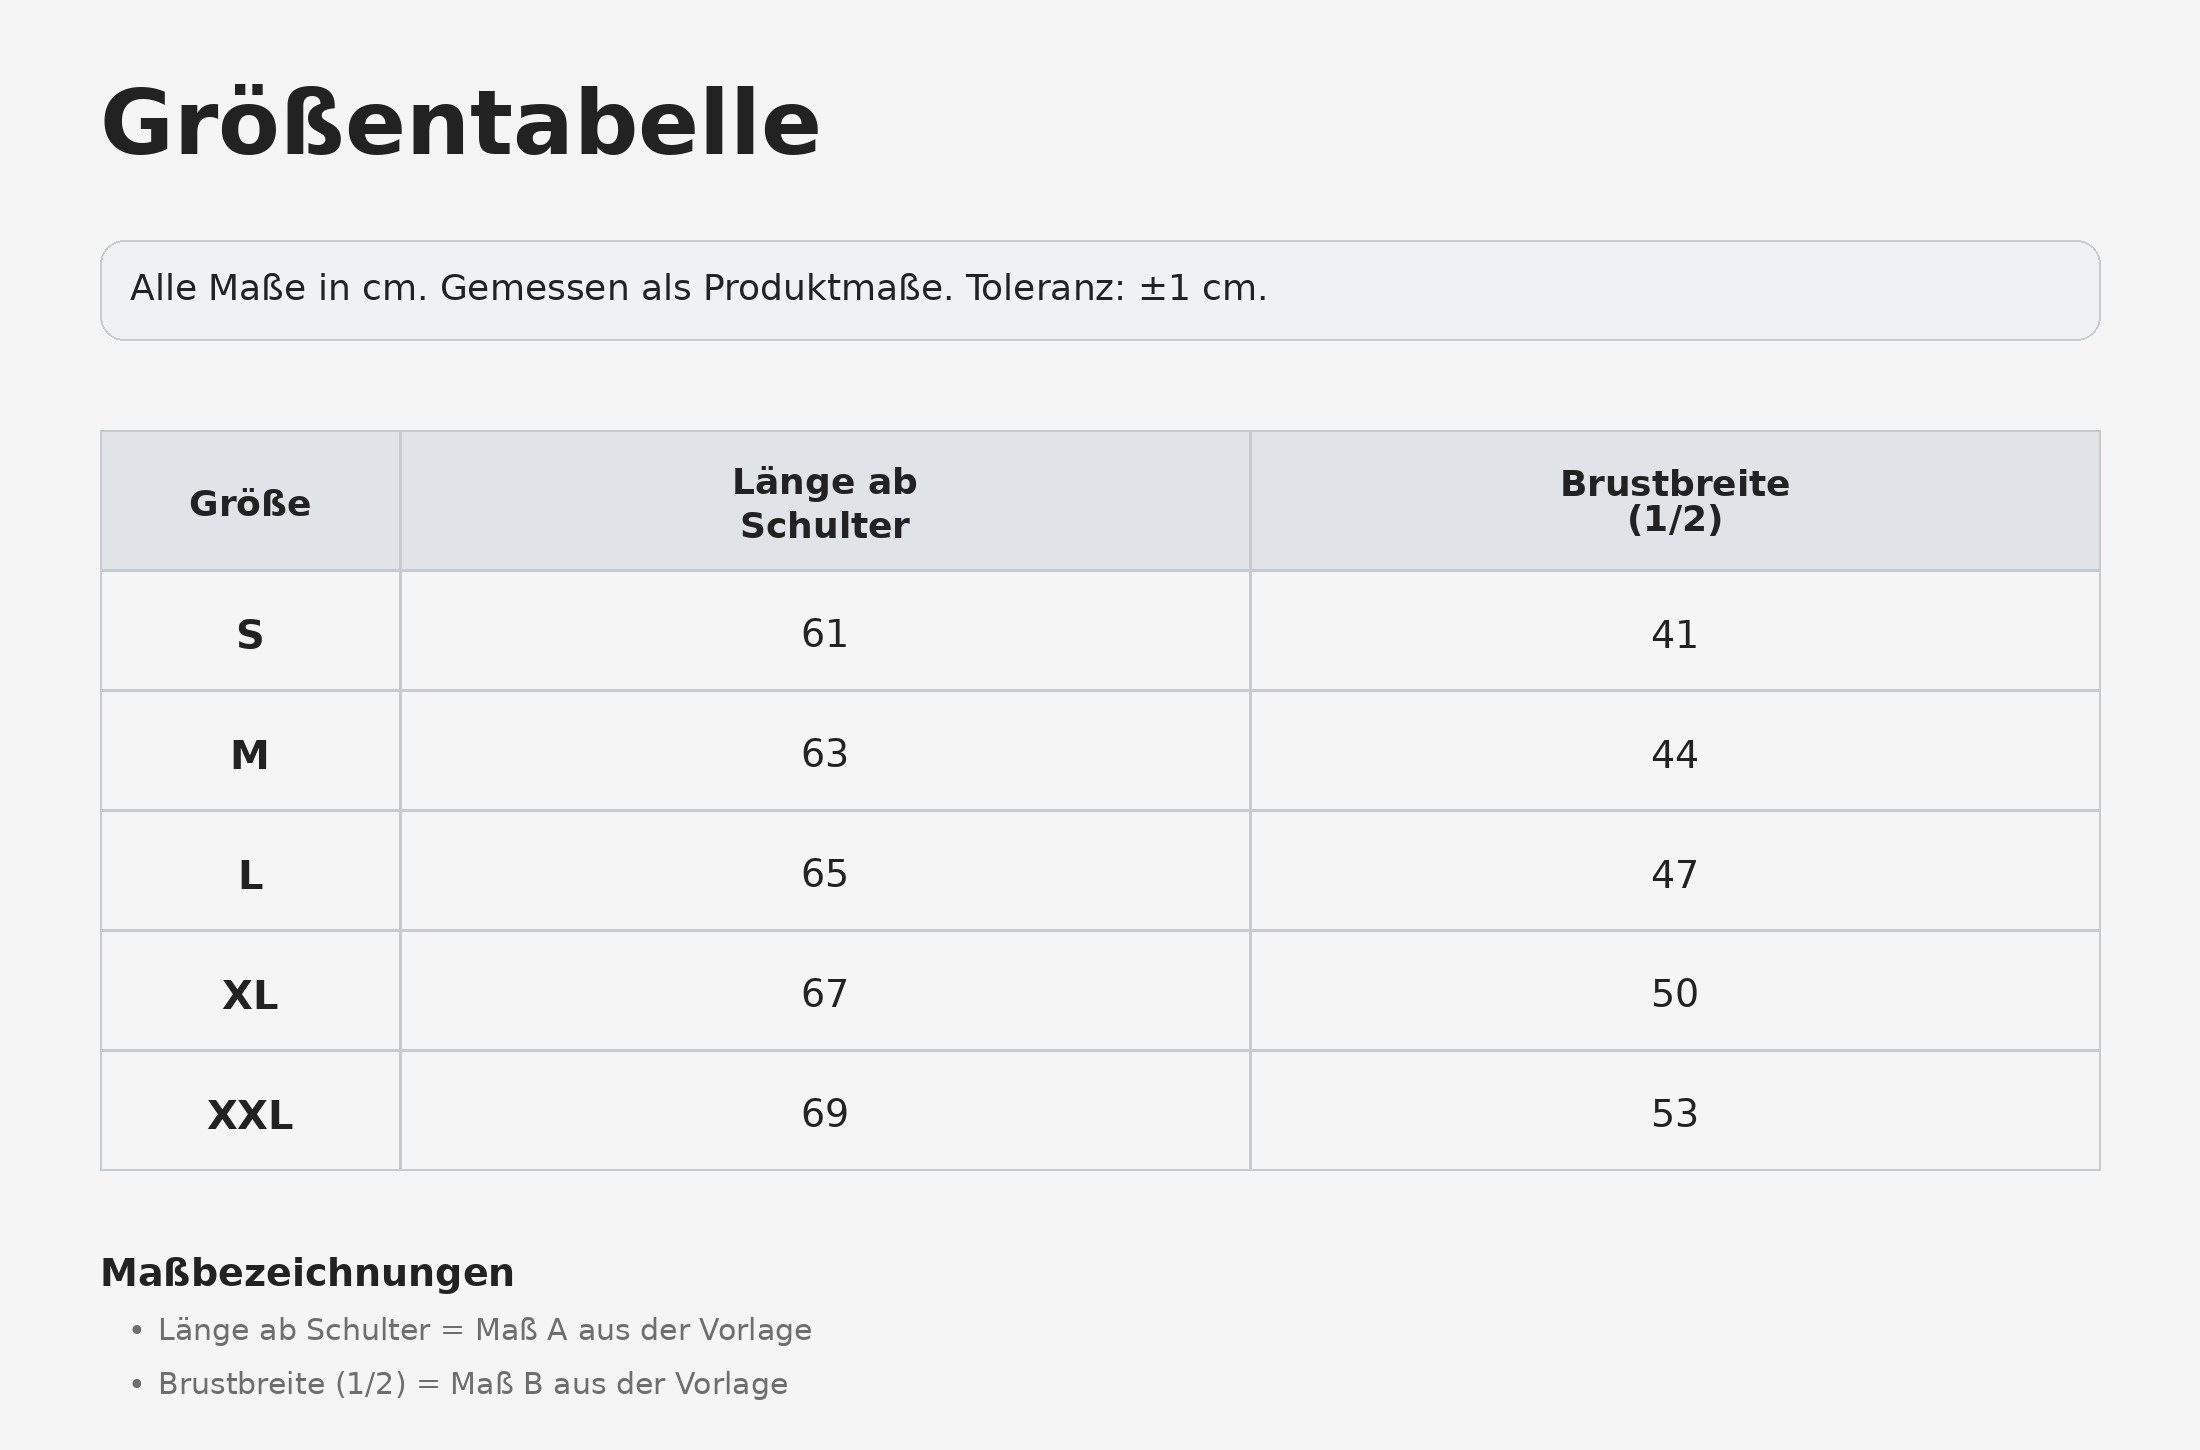
Task: Click the chest width value 41
Action: click(1675, 634)
